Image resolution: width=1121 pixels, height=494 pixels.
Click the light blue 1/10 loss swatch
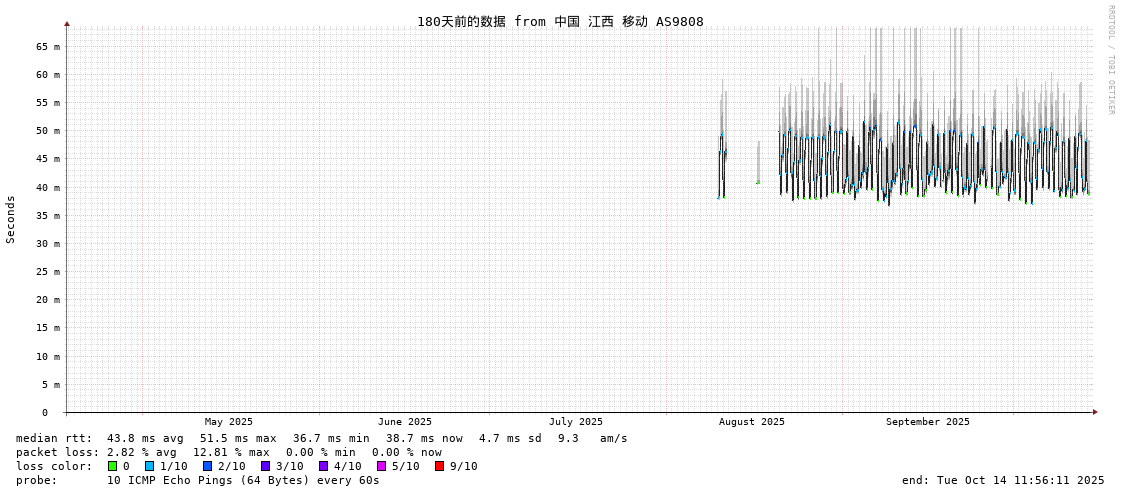point(149,466)
